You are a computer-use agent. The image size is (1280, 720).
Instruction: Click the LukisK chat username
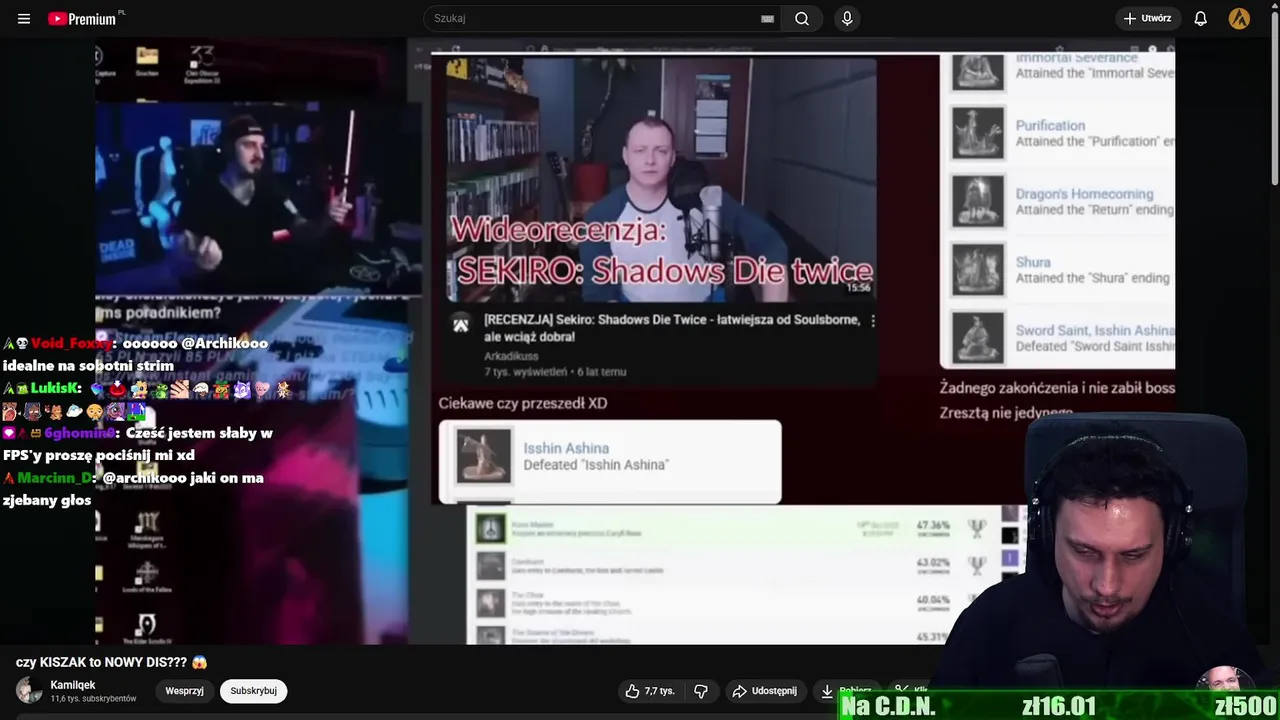tap(54, 388)
